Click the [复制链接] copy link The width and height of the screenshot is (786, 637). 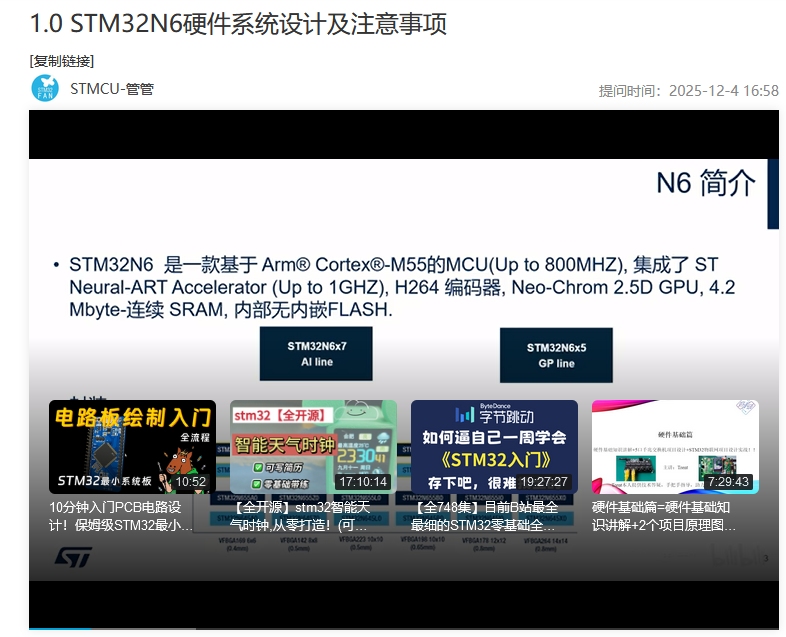point(62,61)
